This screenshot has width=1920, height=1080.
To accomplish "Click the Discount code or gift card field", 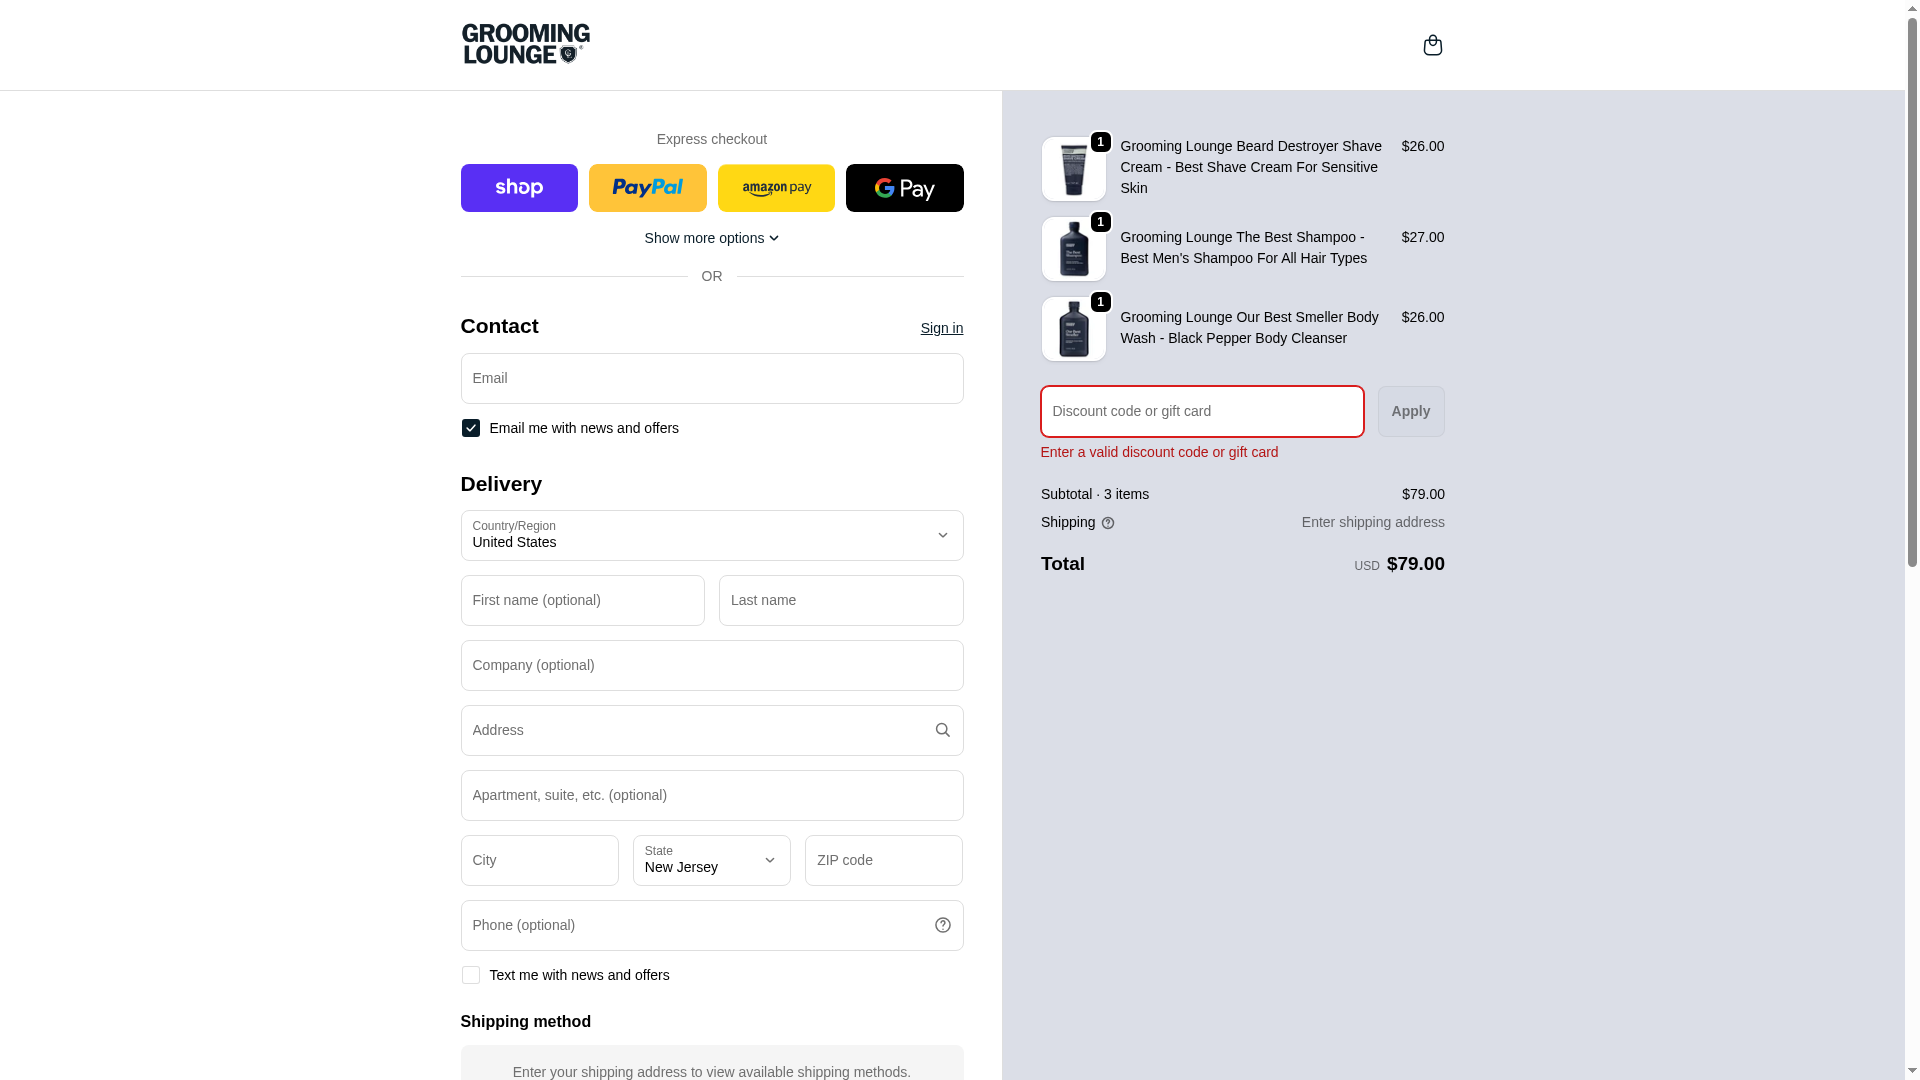I will [1201, 411].
